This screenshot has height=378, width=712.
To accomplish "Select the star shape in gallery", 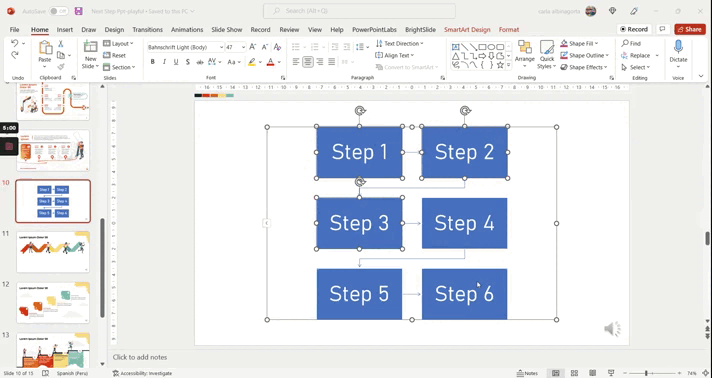I will (x=500, y=65).
